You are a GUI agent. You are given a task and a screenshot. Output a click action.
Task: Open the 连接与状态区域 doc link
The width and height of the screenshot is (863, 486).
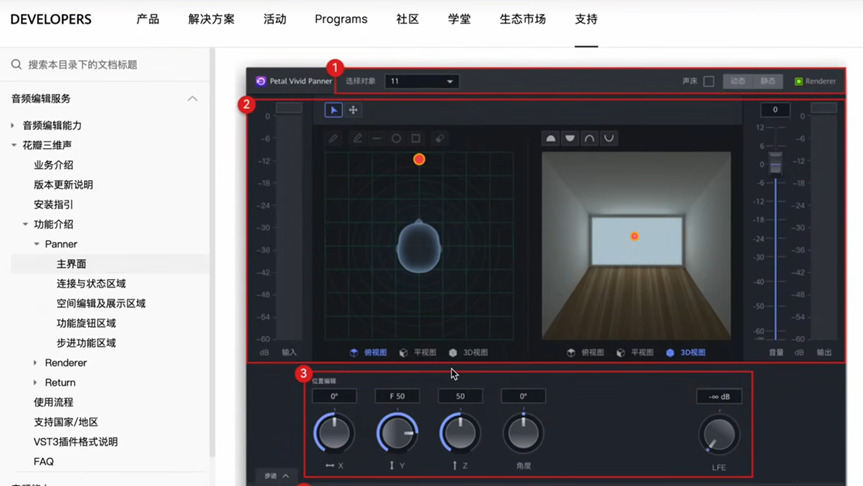(91, 284)
